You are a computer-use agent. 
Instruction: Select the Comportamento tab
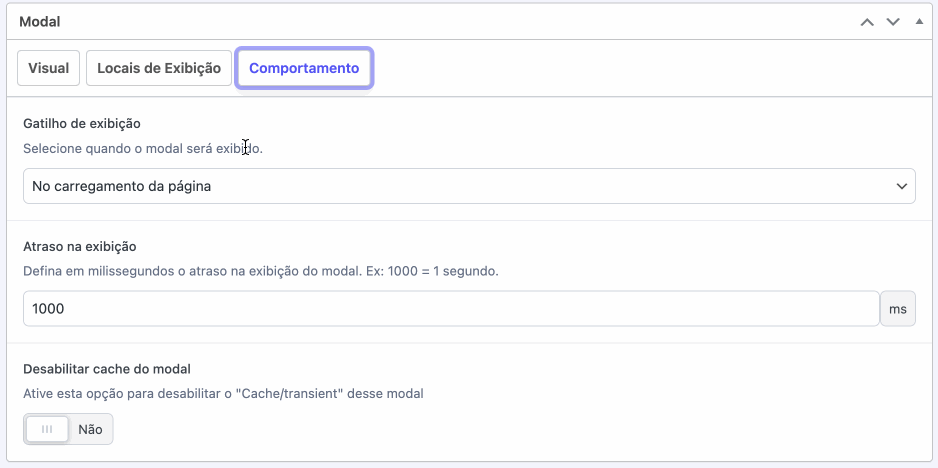click(304, 69)
